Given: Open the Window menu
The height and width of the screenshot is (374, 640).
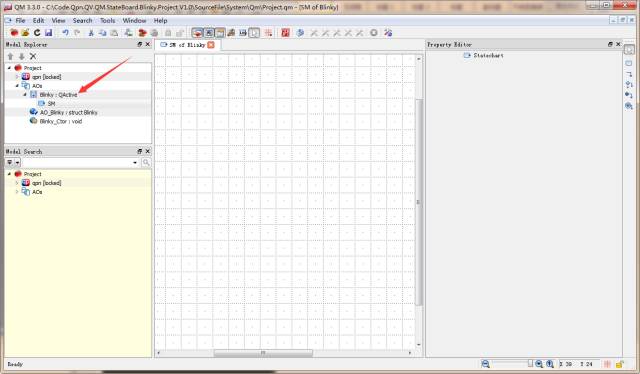Looking at the screenshot, I should point(134,20).
